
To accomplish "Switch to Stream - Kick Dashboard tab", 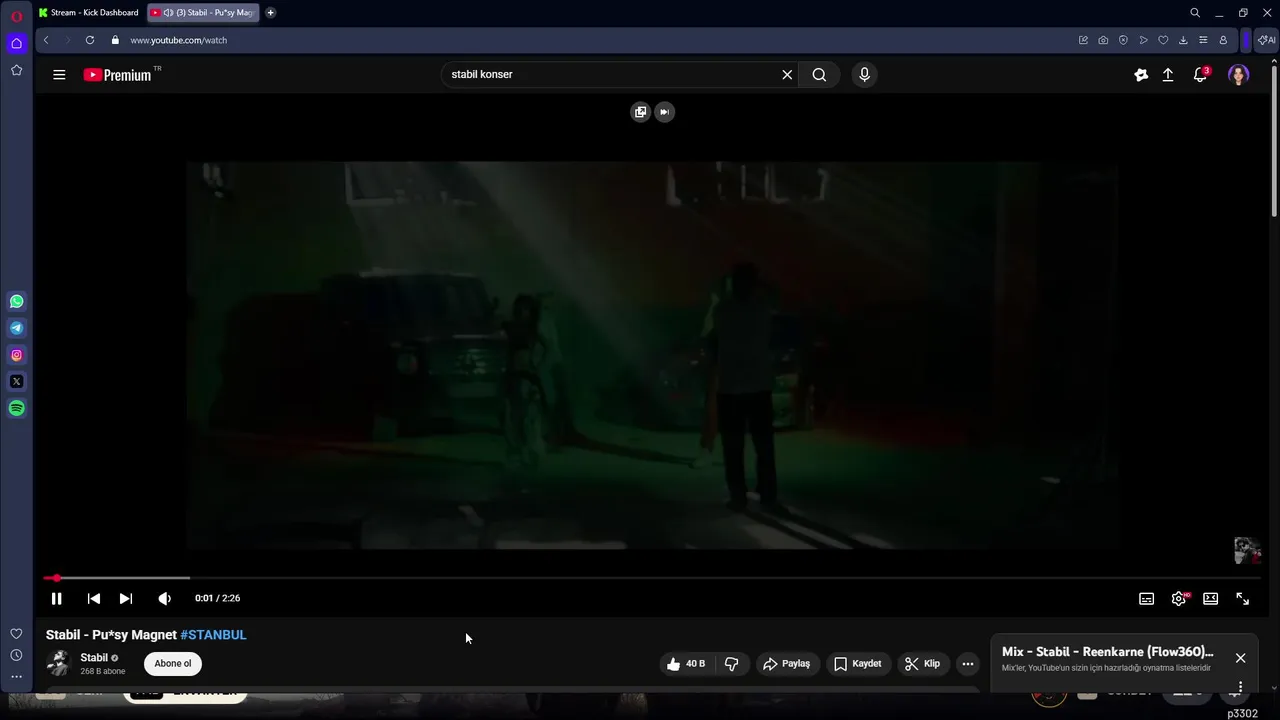I will pos(89,13).
